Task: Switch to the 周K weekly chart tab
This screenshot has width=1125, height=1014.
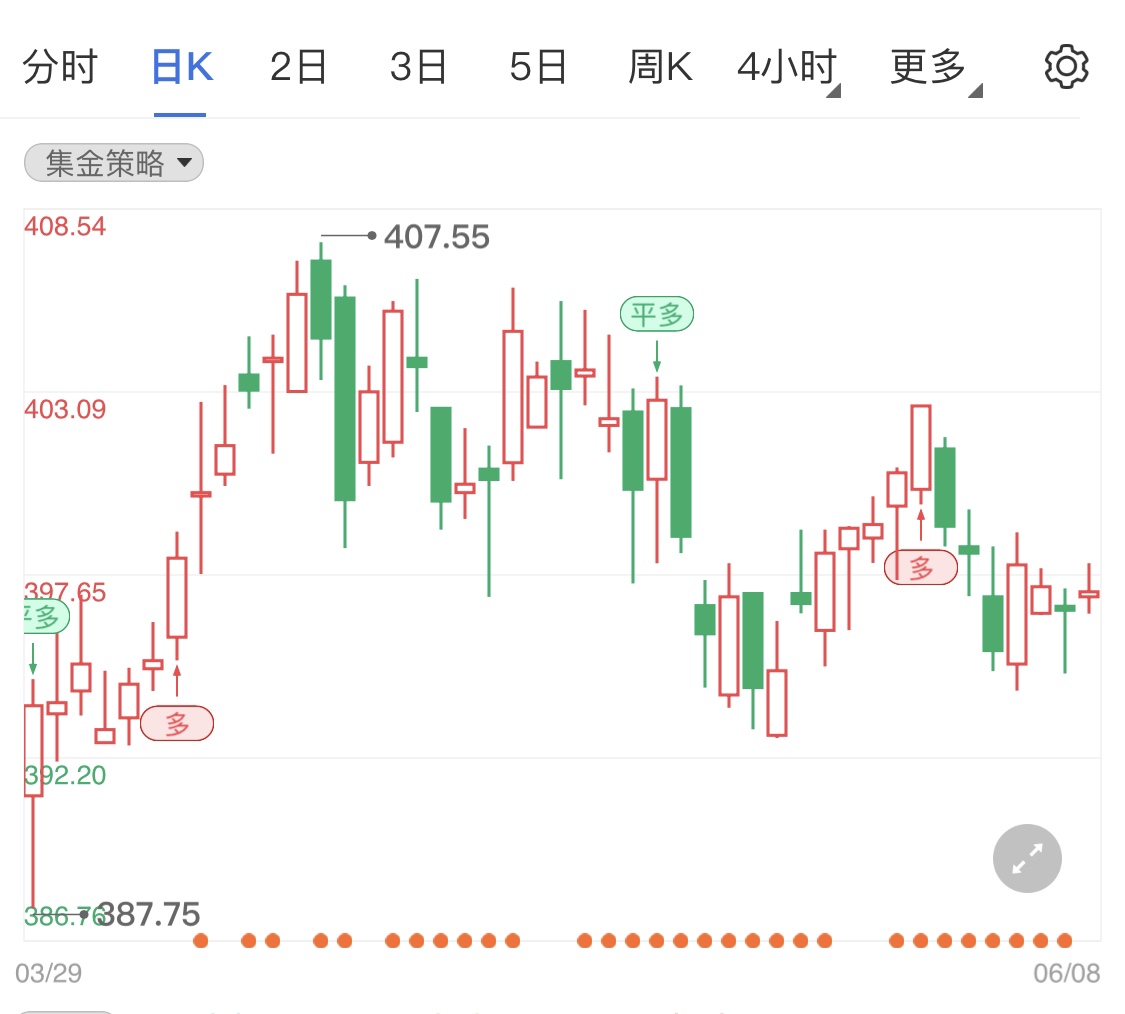Action: pyautogui.click(x=659, y=66)
